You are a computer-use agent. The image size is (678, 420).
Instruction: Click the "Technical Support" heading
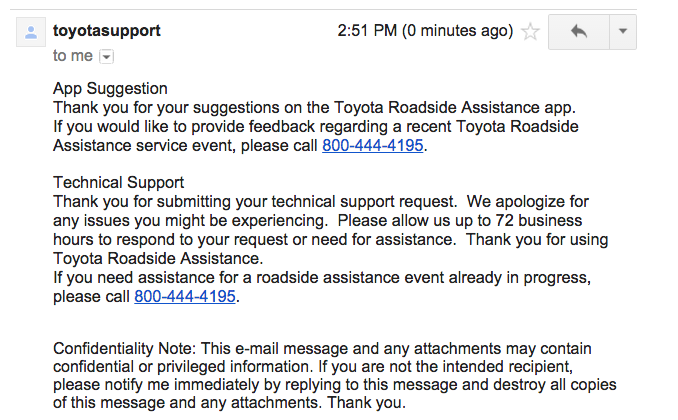coord(118,182)
